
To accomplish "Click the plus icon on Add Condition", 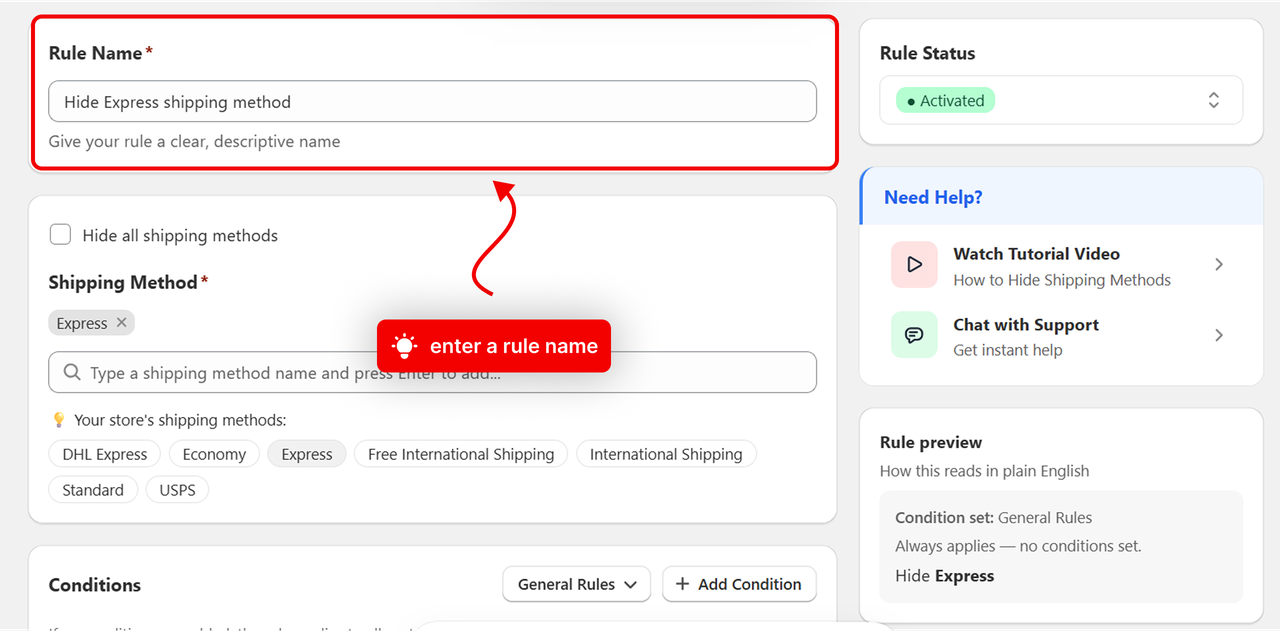I will pos(682,584).
